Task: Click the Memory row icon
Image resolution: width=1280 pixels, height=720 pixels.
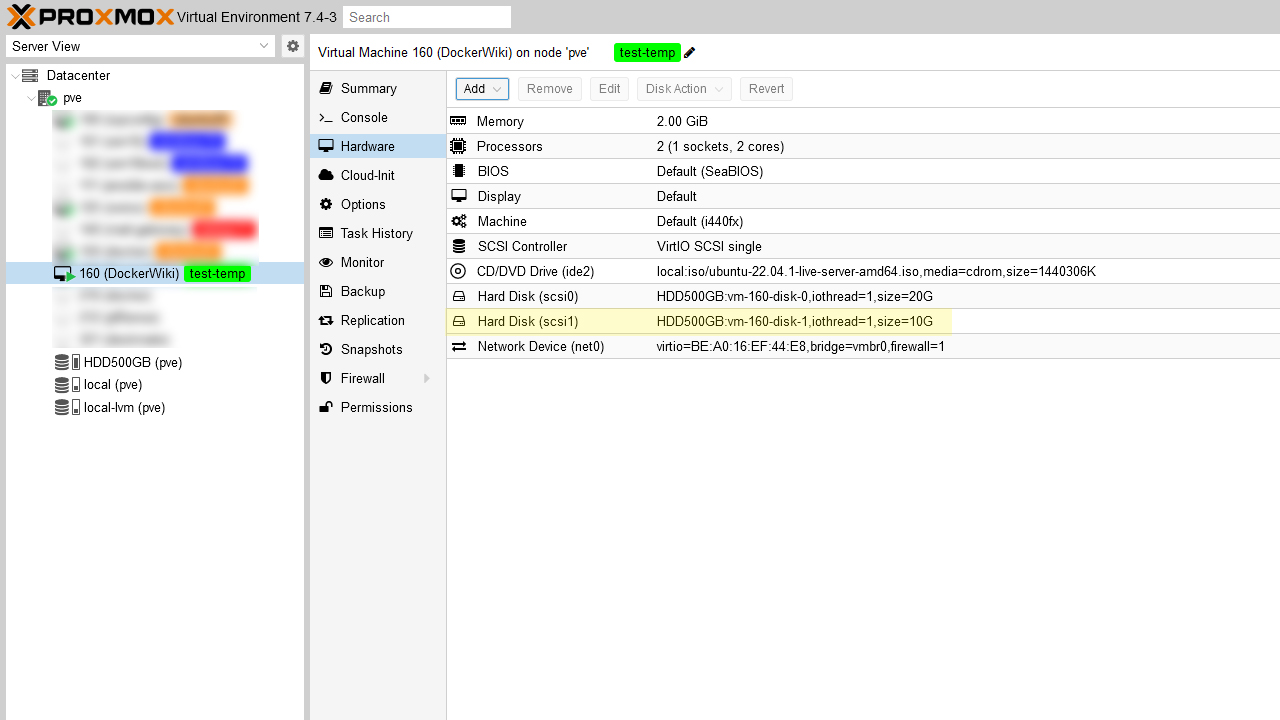Action: [x=459, y=122]
